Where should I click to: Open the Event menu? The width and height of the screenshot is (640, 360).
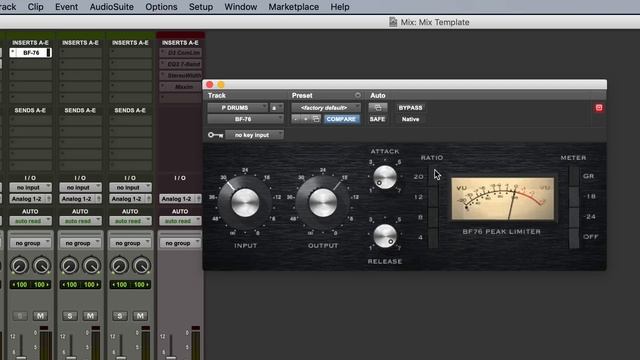pos(67,7)
